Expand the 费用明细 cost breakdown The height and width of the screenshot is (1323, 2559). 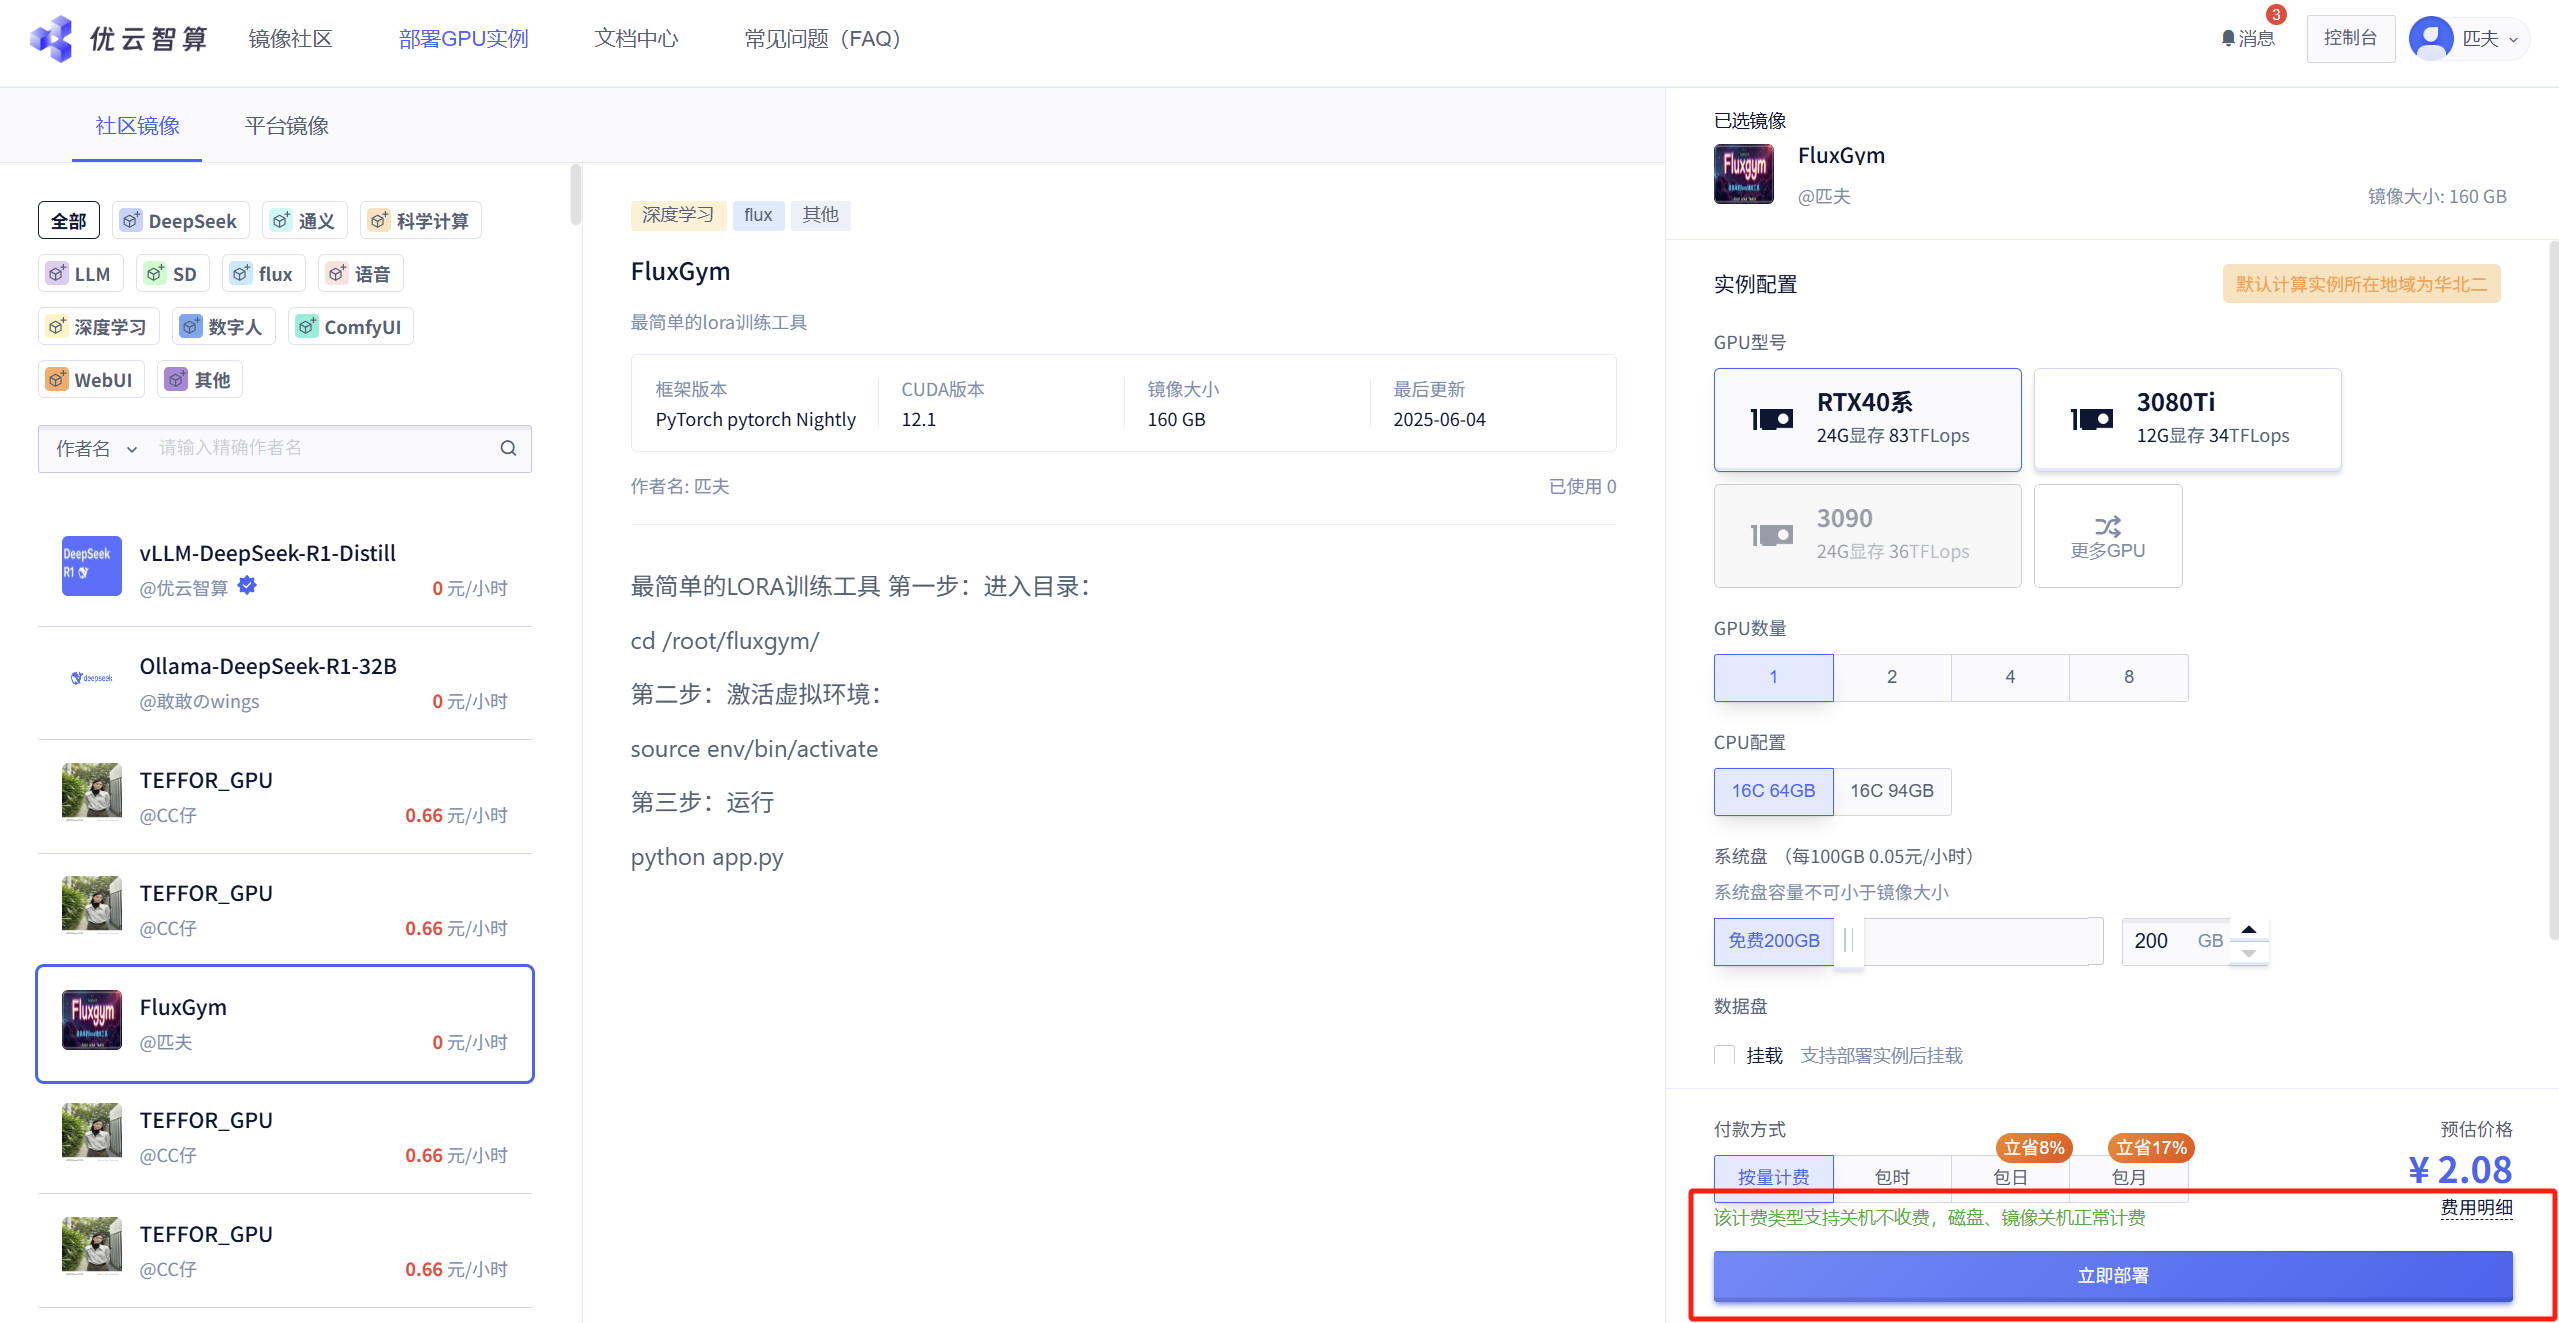[x=2475, y=1207]
